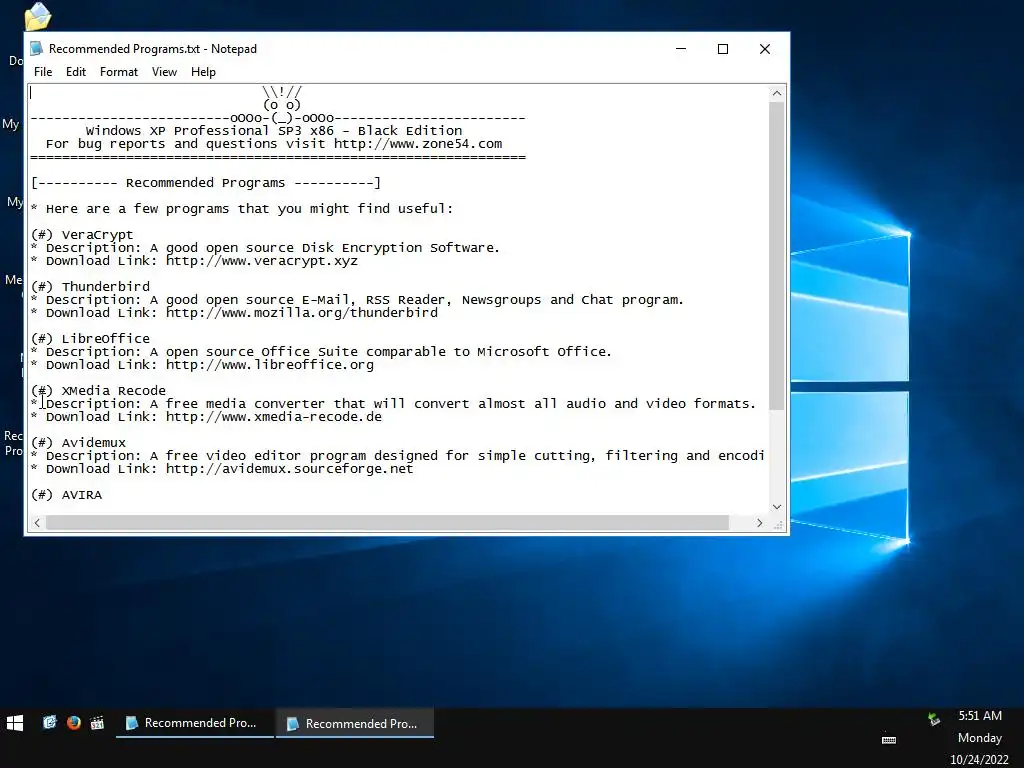Click the mozilla.org/thunderbird download link text
This screenshot has height=768, width=1024.
tap(302, 313)
